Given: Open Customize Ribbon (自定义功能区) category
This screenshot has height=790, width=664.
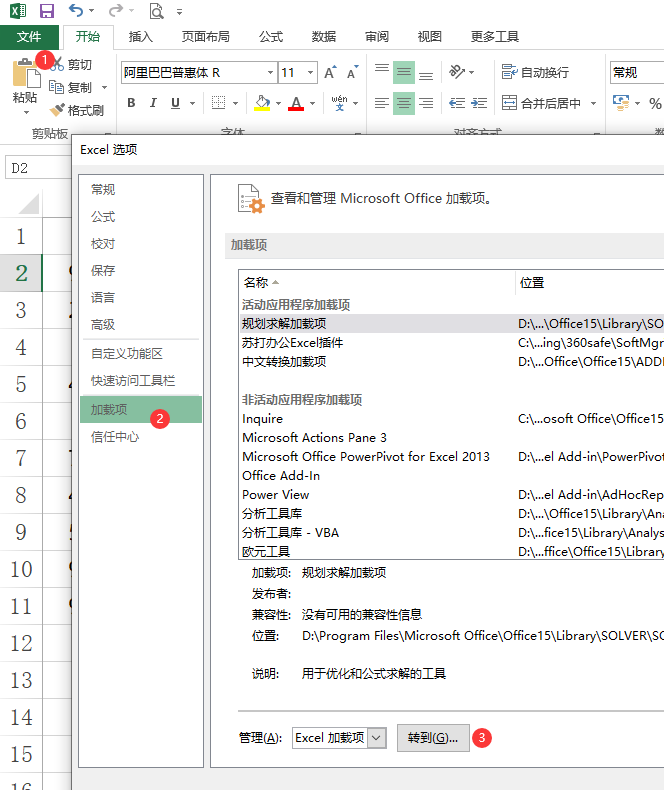Looking at the screenshot, I should click(x=141, y=354).
